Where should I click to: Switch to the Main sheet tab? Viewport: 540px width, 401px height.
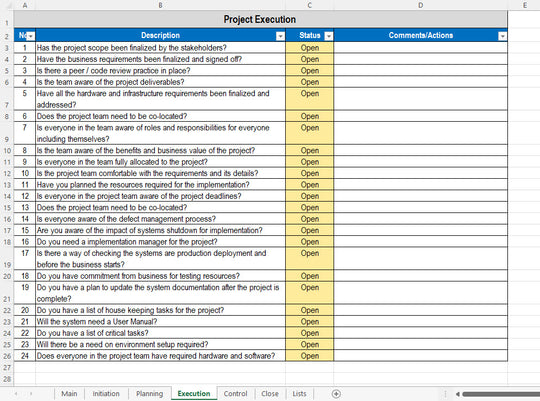[x=69, y=393]
